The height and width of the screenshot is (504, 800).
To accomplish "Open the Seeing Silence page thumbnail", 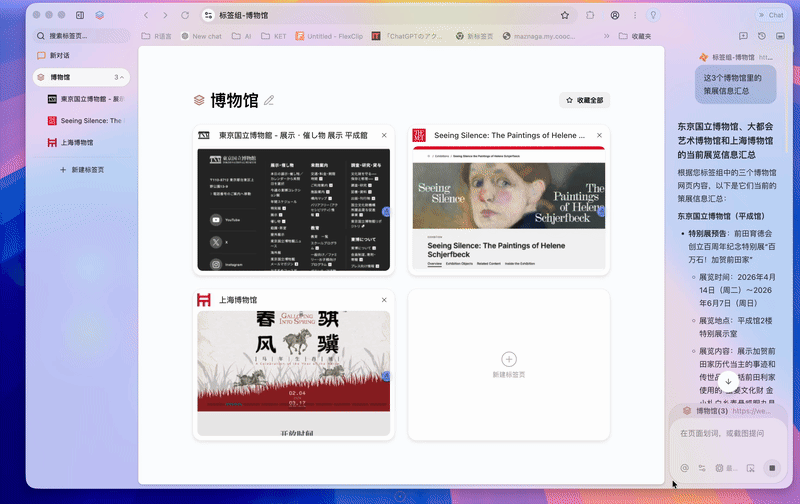I will point(509,208).
